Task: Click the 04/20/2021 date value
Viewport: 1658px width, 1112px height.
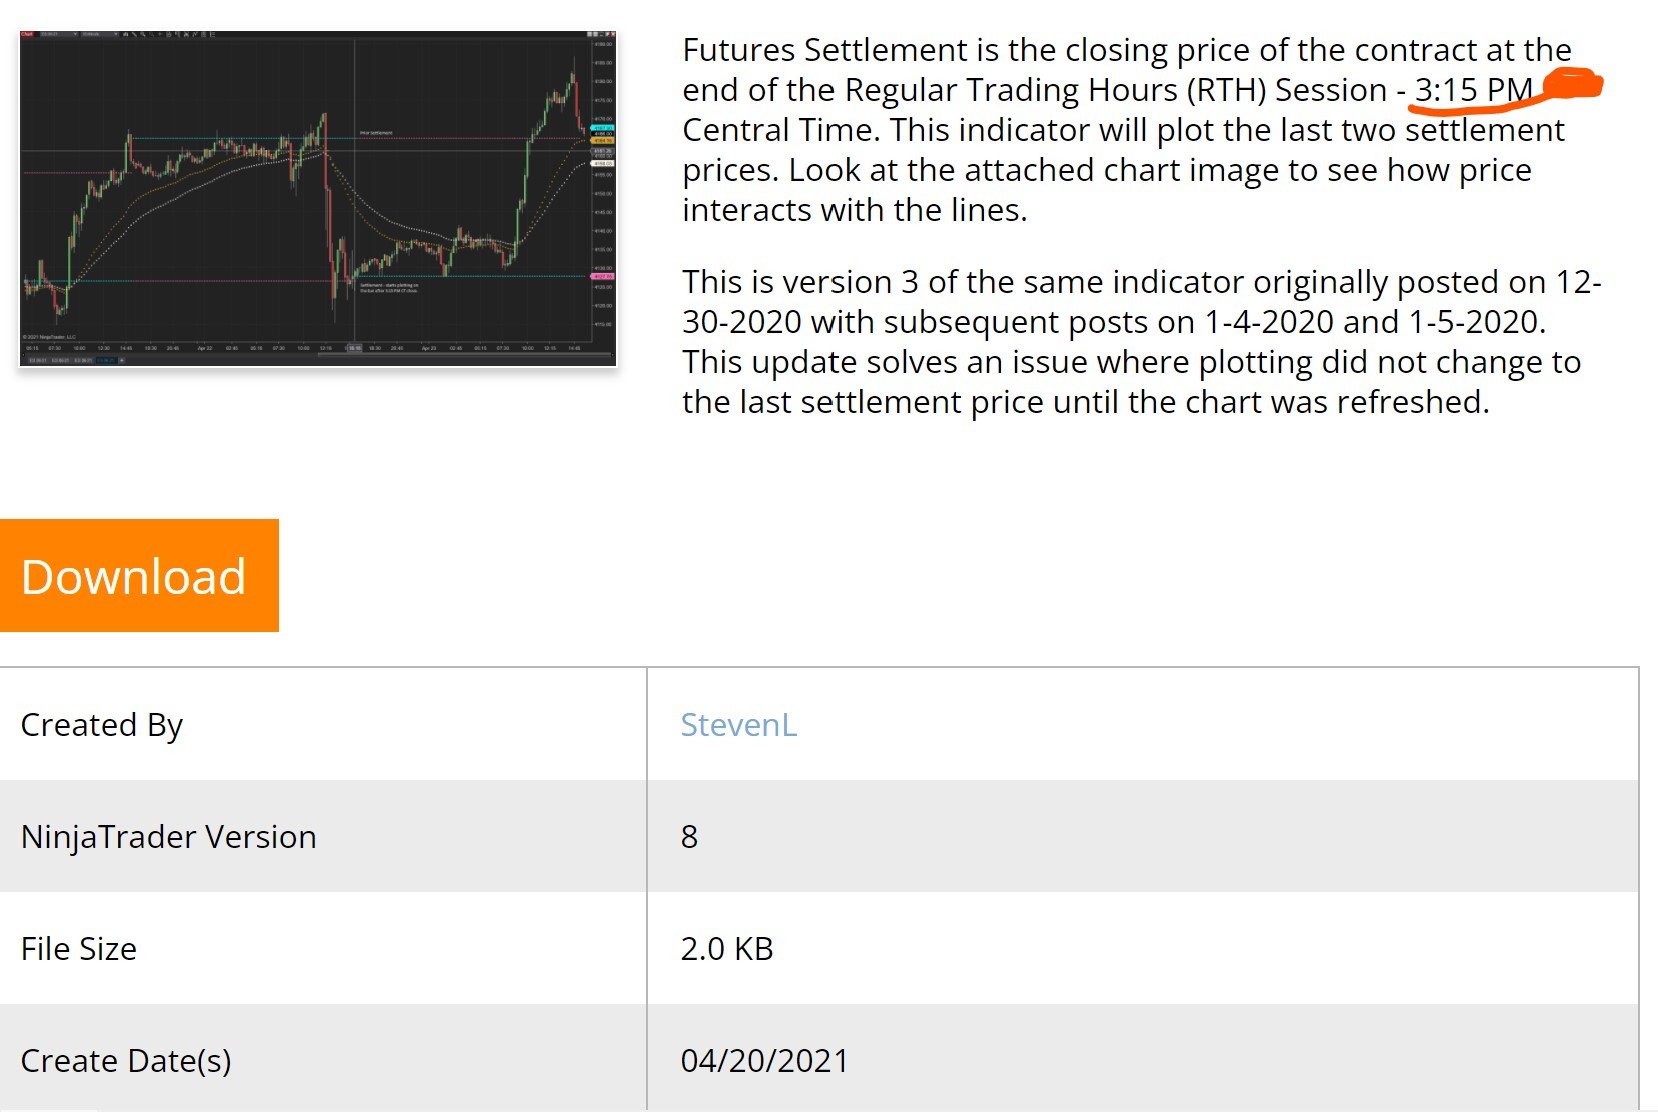Action: coord(765,1061)
